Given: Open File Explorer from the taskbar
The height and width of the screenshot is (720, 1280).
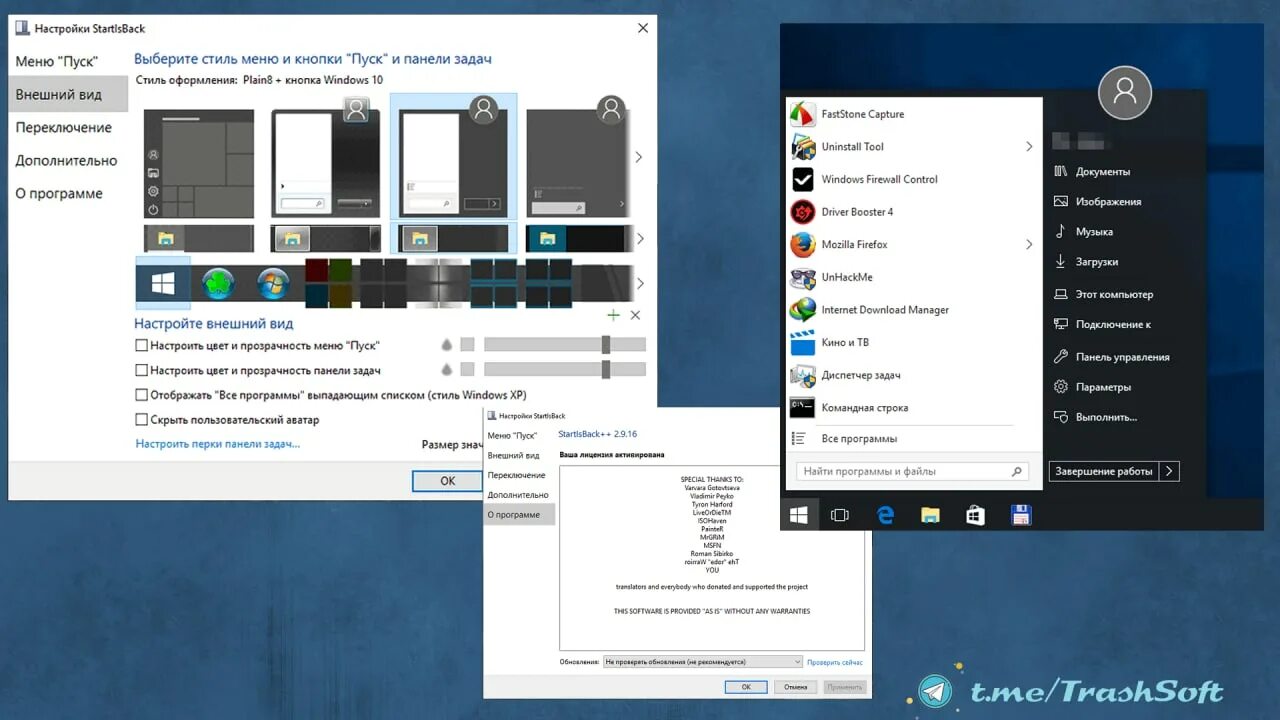Looking at the screenshot, I should (930, 515).
